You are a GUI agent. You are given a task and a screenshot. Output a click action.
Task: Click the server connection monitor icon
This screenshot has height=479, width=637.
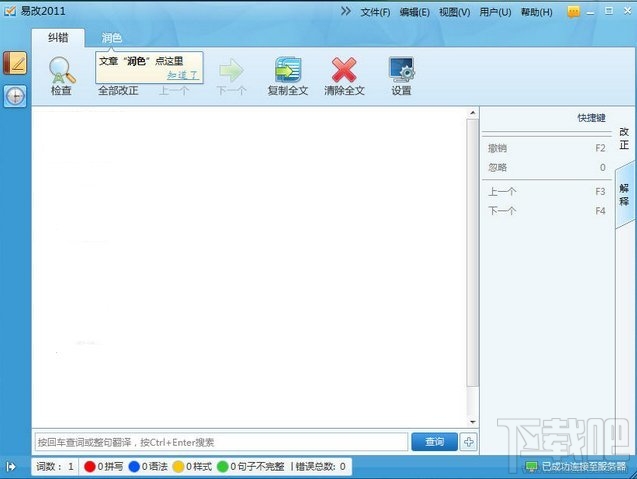point(531,466)
